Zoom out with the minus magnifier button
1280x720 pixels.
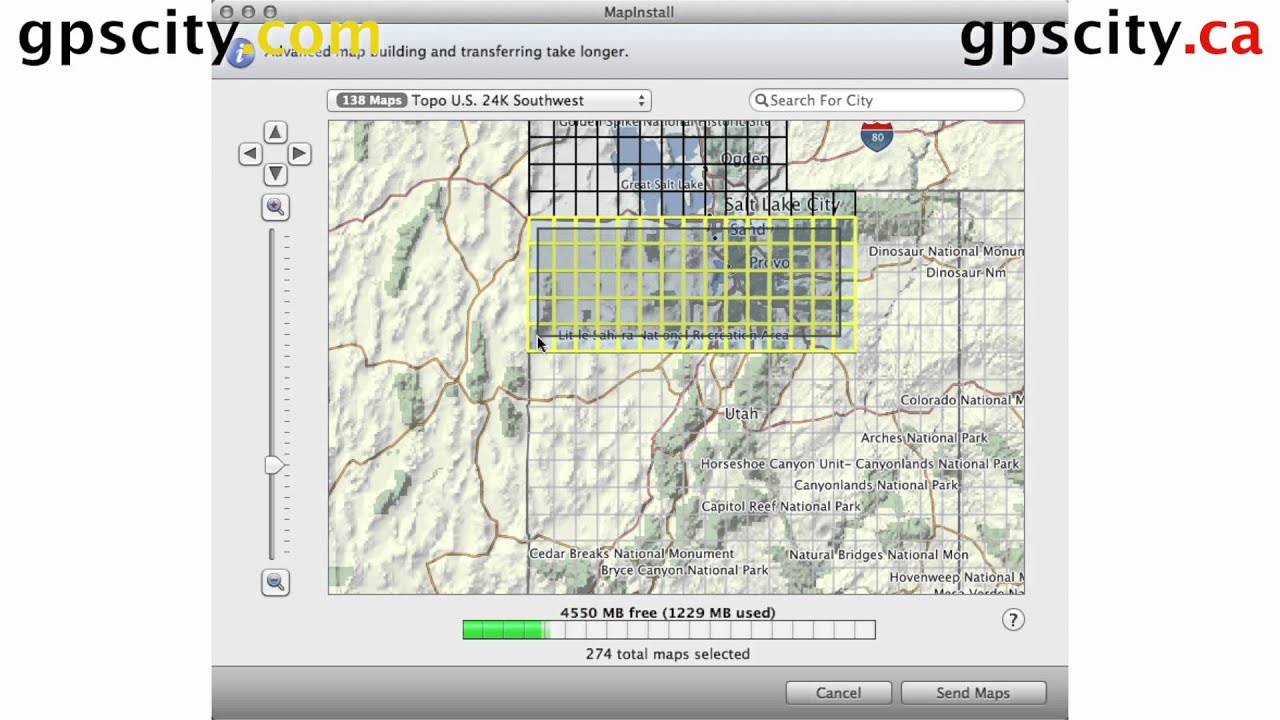[275, 582]
